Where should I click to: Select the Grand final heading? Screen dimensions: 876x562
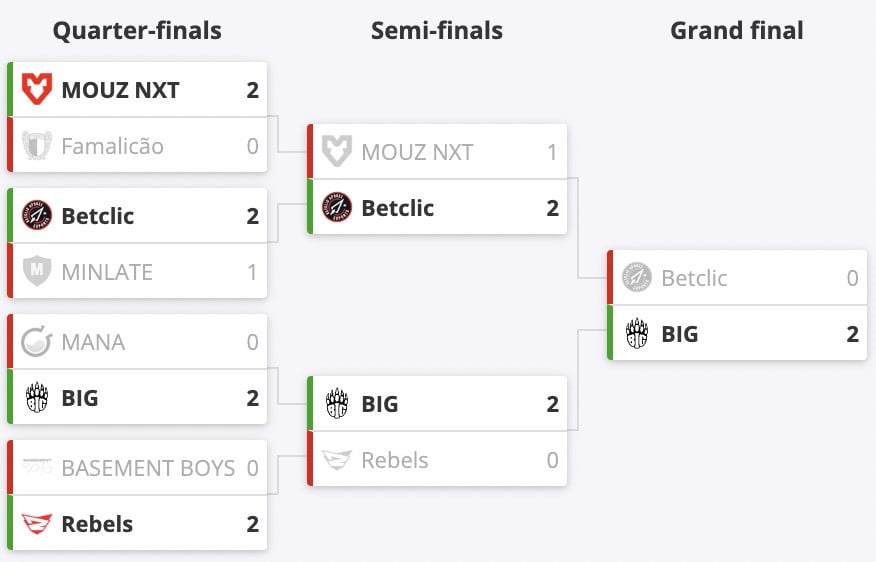coord(737,31)
